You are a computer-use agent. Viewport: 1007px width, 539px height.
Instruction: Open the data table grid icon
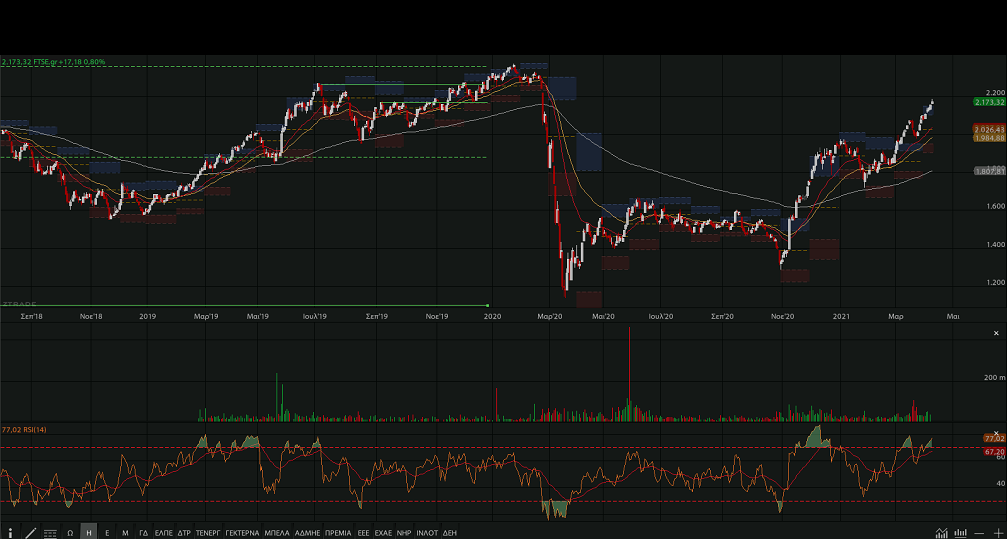50,533
